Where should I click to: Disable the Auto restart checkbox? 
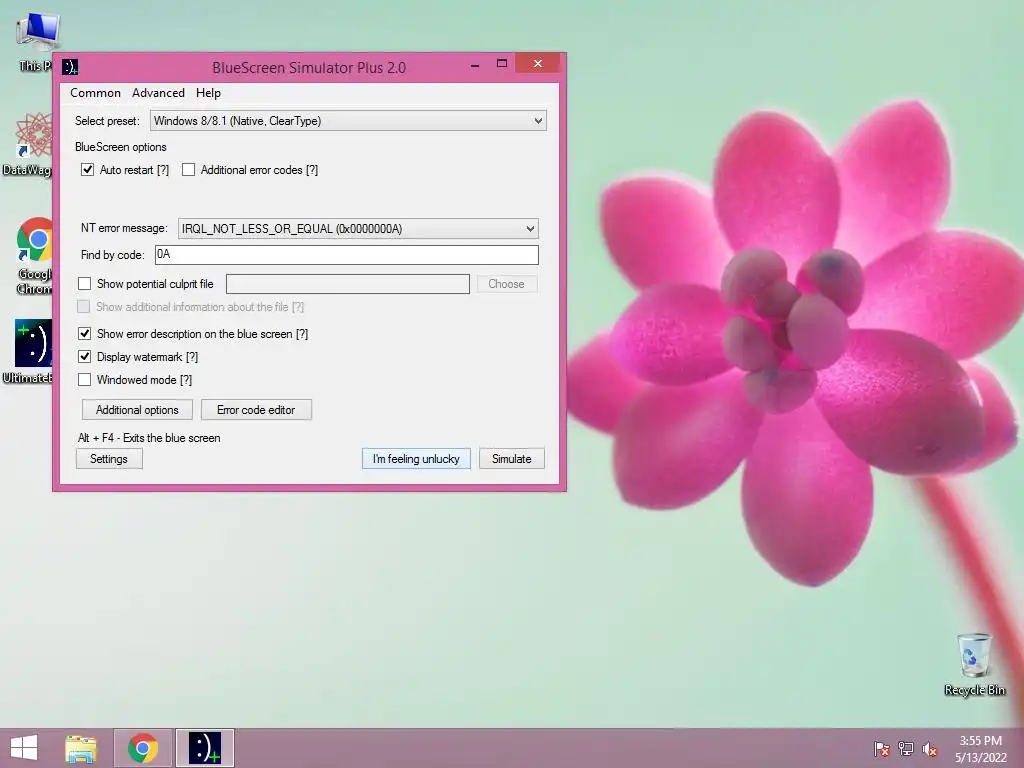tap(88, 170)
